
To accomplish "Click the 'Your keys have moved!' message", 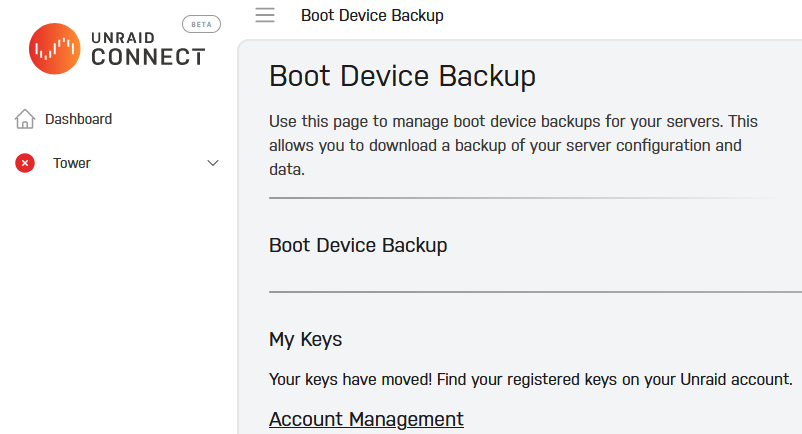I will coord(531,379).
